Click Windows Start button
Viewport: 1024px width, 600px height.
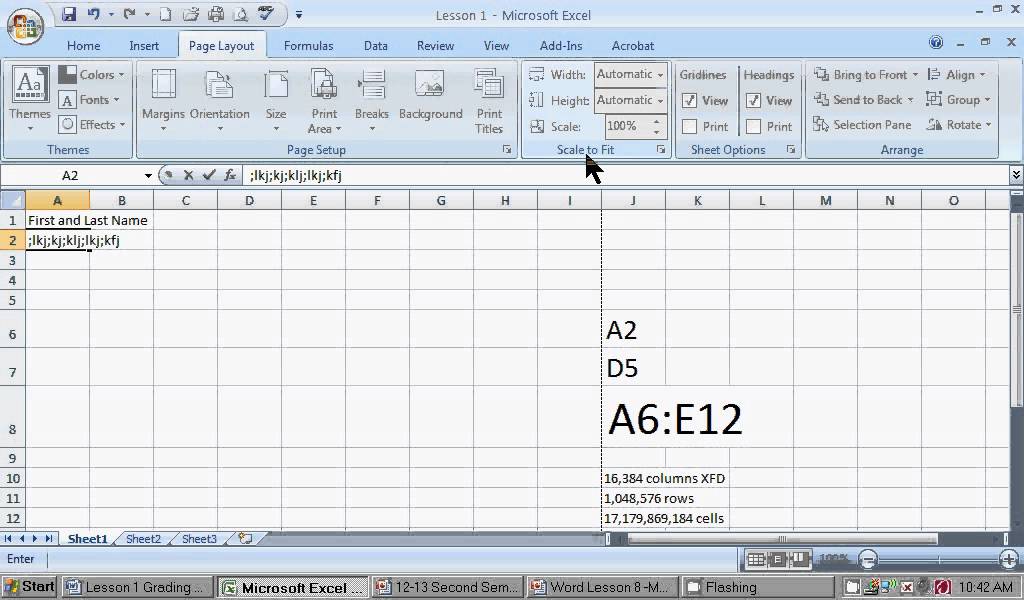(x=29, y=586)
